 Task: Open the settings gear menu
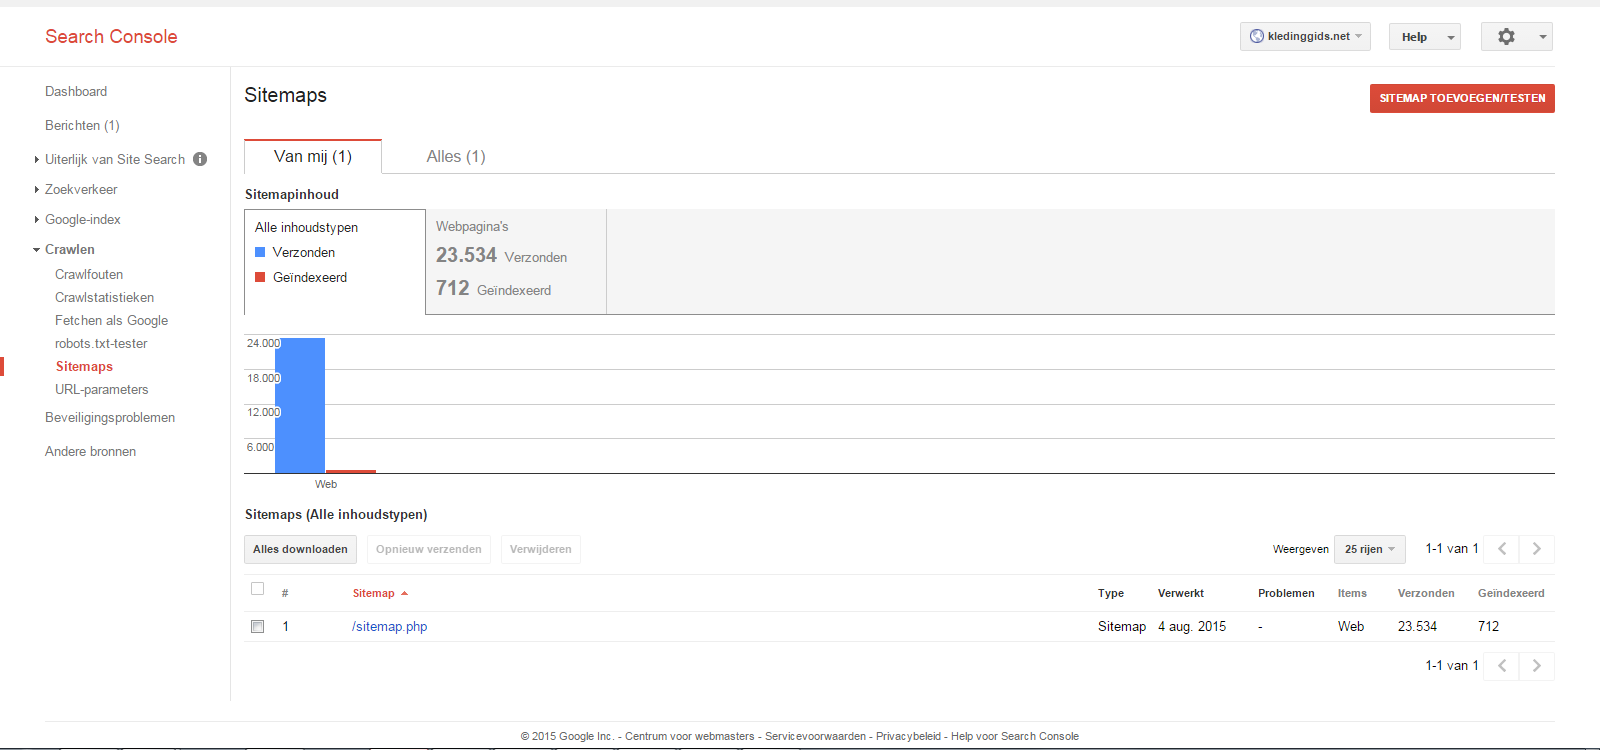(1516, 37)
